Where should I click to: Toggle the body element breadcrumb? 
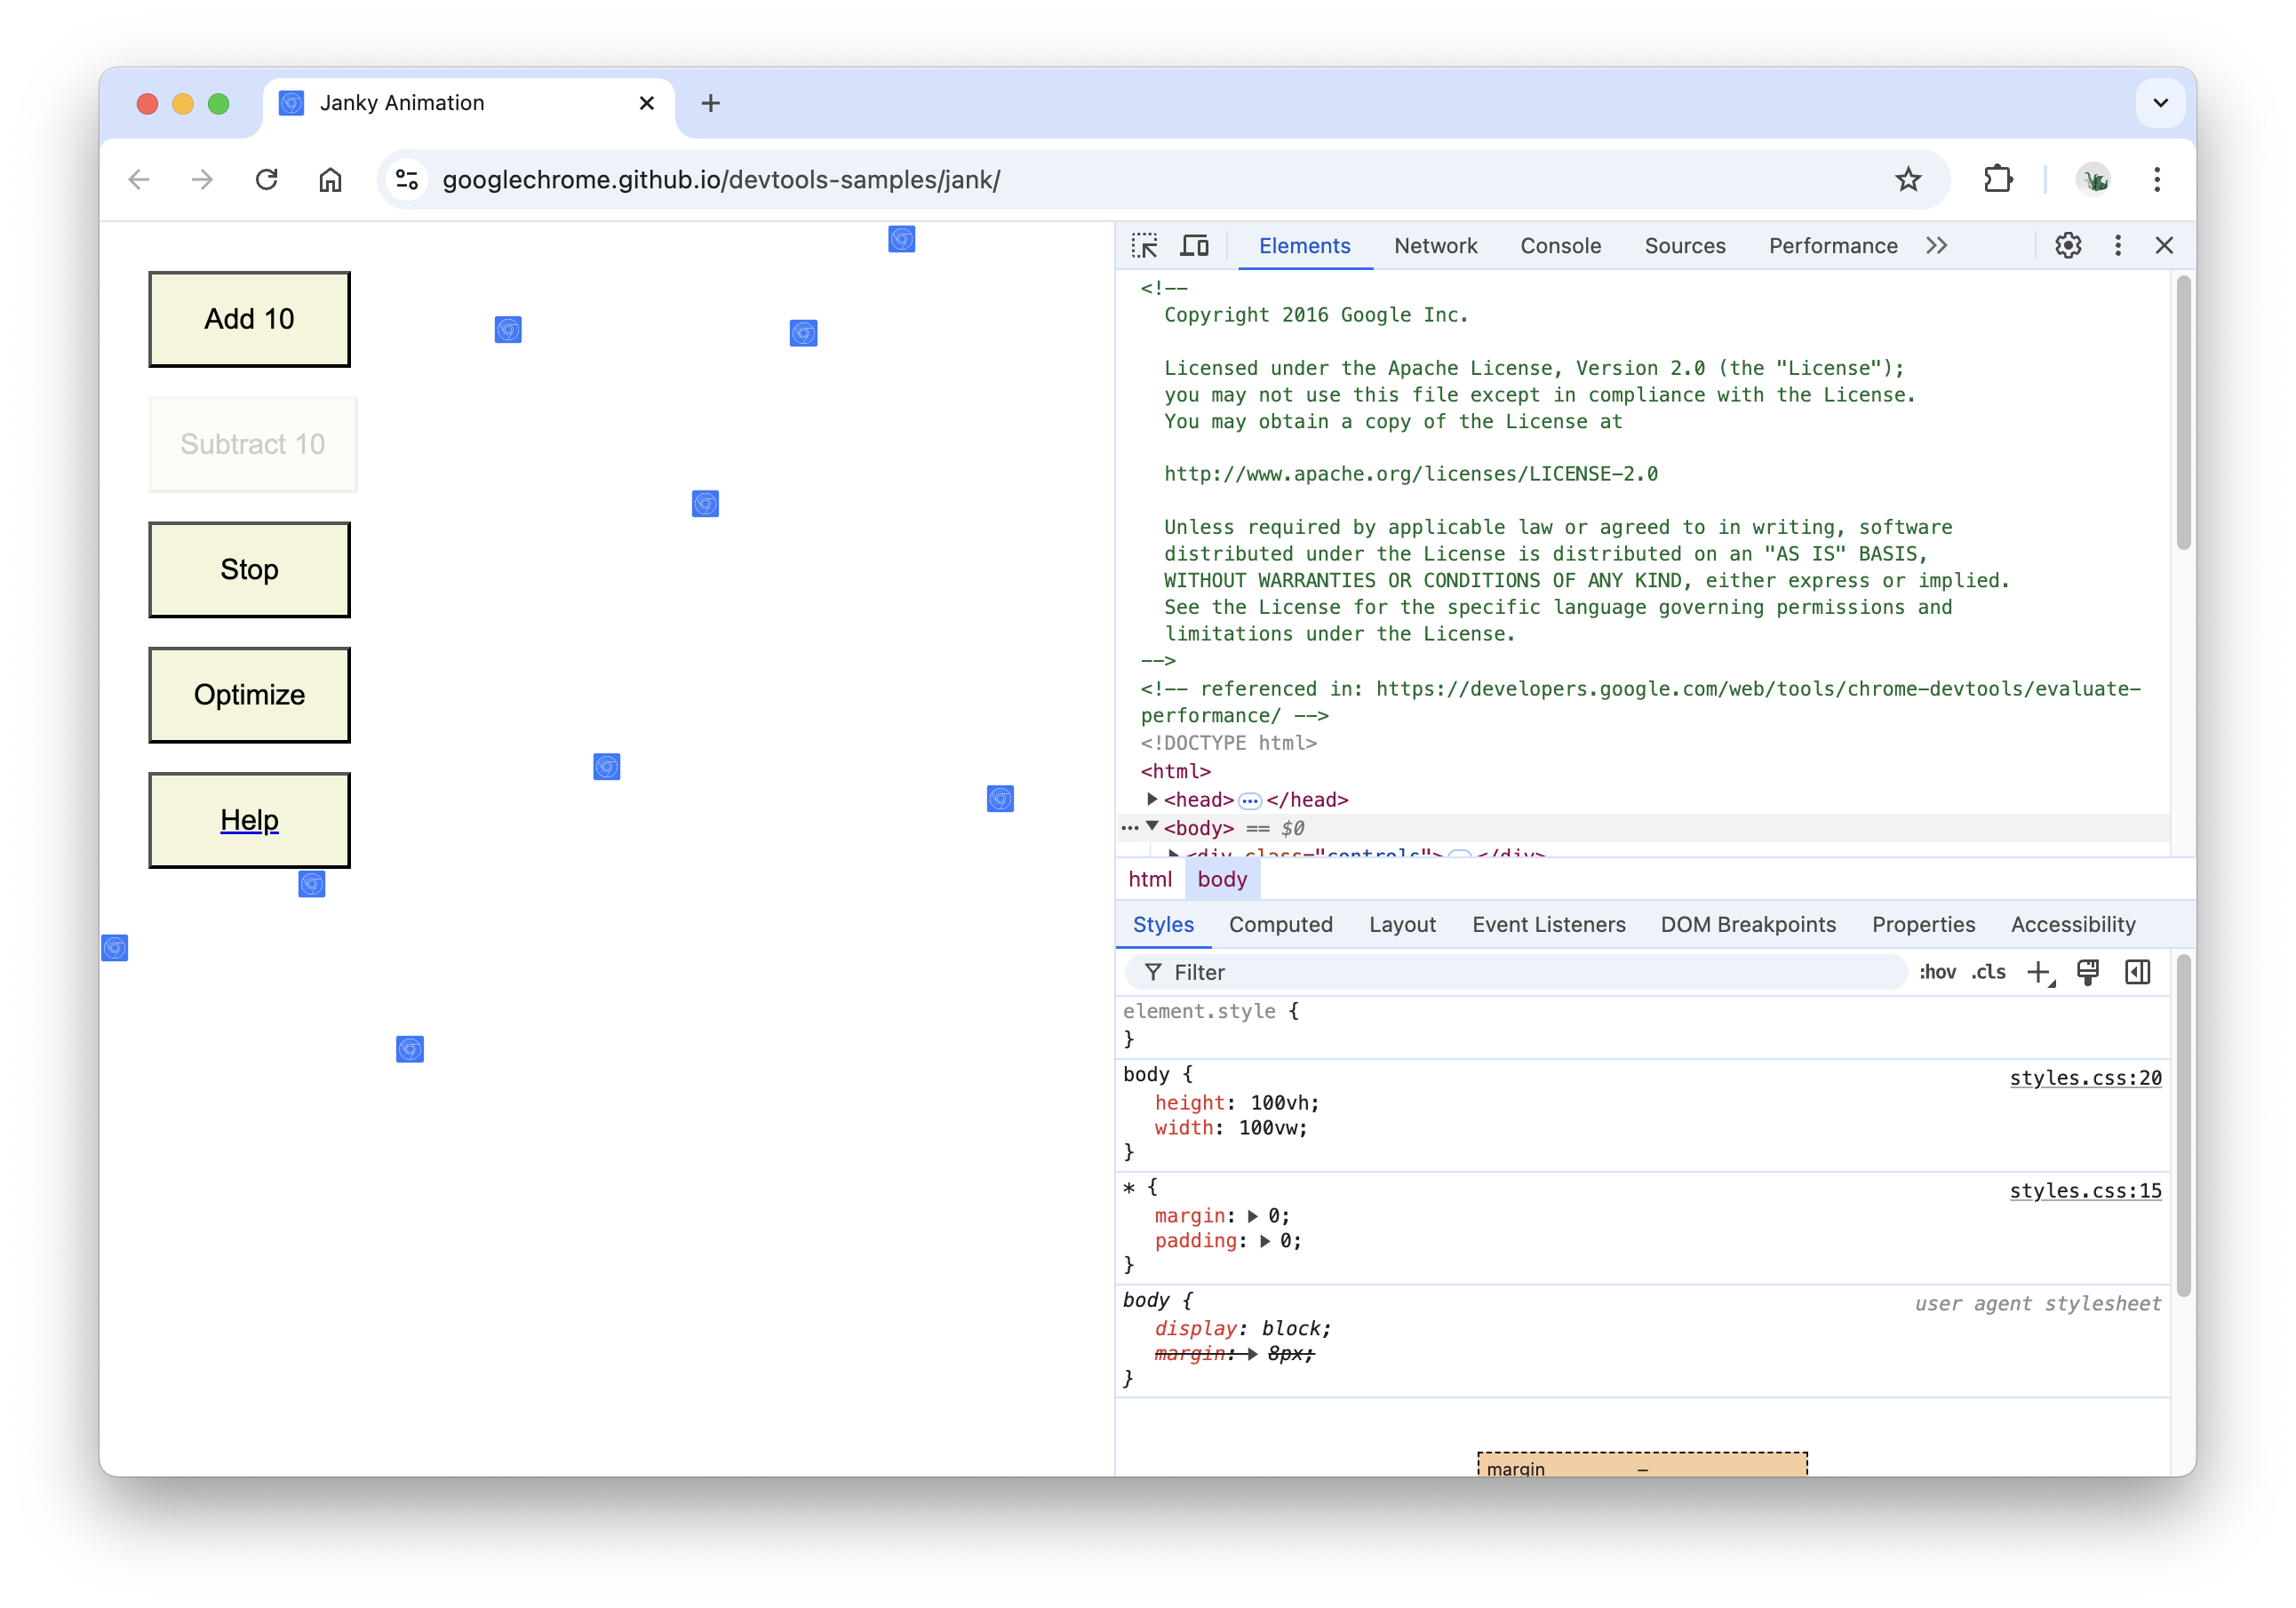coord(1221,879)
